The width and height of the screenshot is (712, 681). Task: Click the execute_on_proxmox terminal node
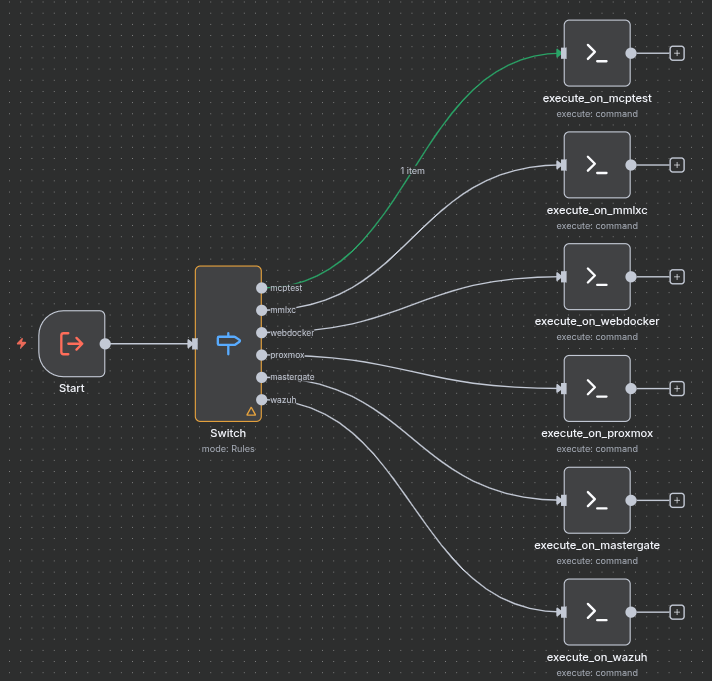point(597,389)
